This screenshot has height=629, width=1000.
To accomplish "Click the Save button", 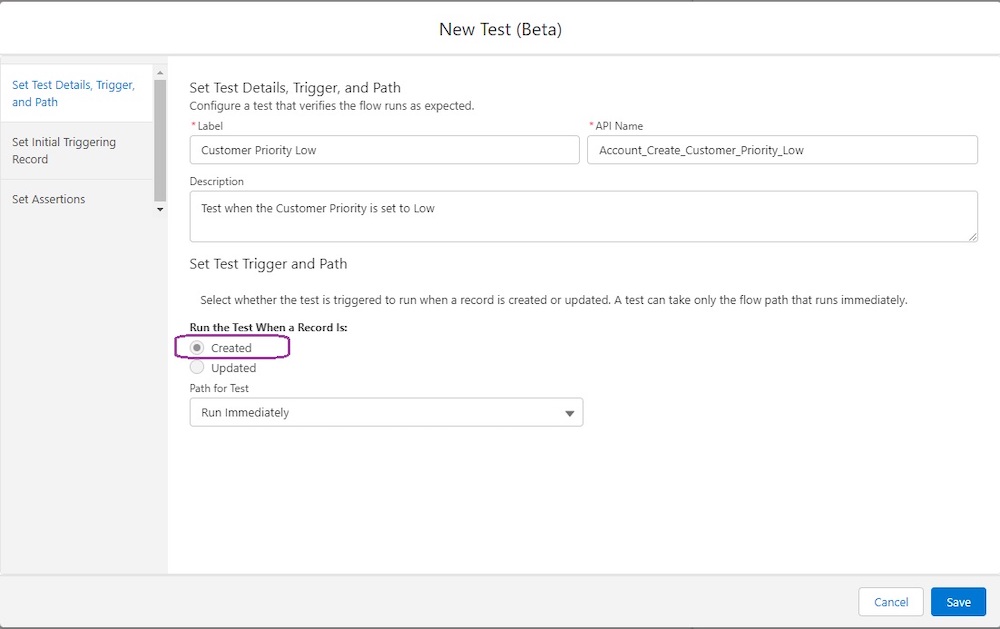I will click(958, 602).
